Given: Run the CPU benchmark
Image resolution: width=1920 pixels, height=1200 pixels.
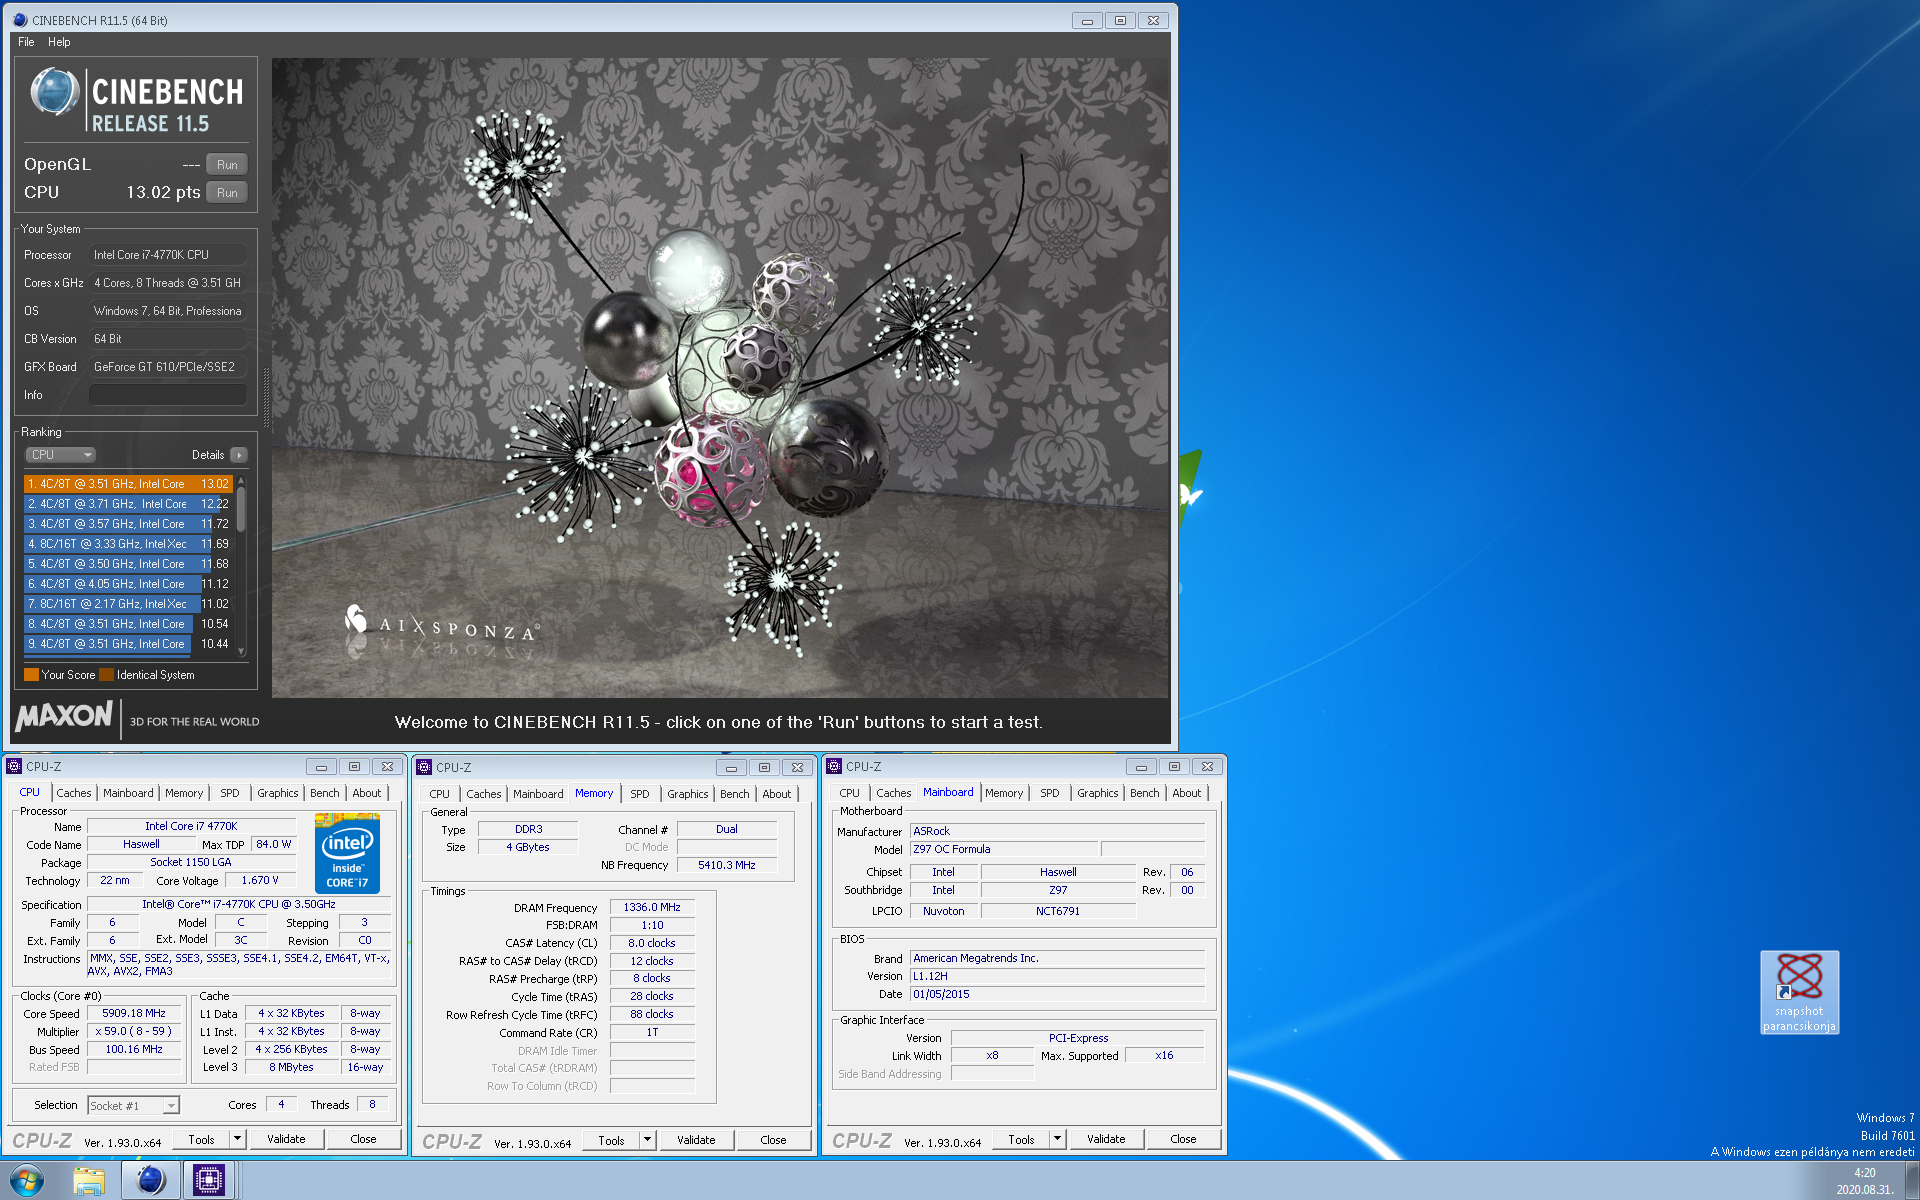Looking at the screenshot, I should point(227,193).
